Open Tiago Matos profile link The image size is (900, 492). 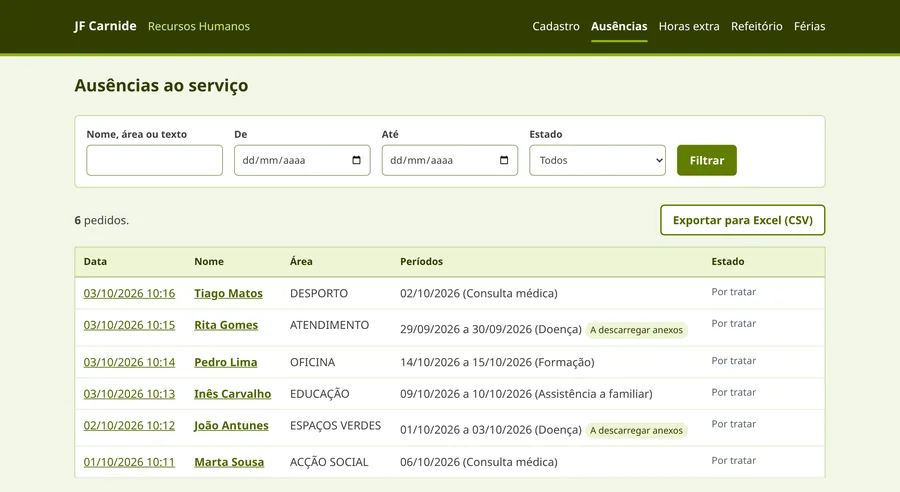tap(228, 293)
